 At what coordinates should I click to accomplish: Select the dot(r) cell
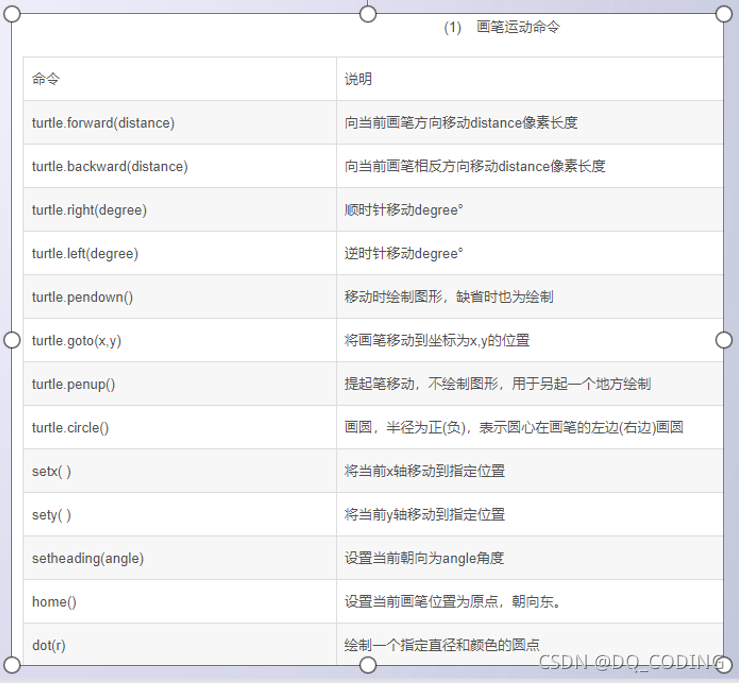tap(180, 645)
